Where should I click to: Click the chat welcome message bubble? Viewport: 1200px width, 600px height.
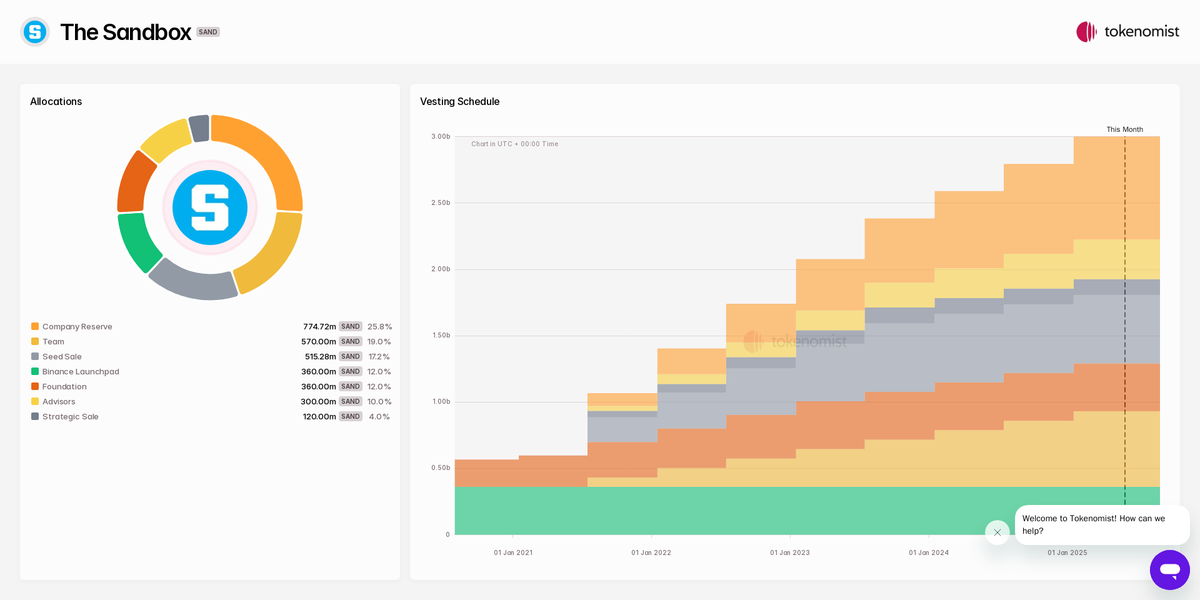(x=1102, y=525)
